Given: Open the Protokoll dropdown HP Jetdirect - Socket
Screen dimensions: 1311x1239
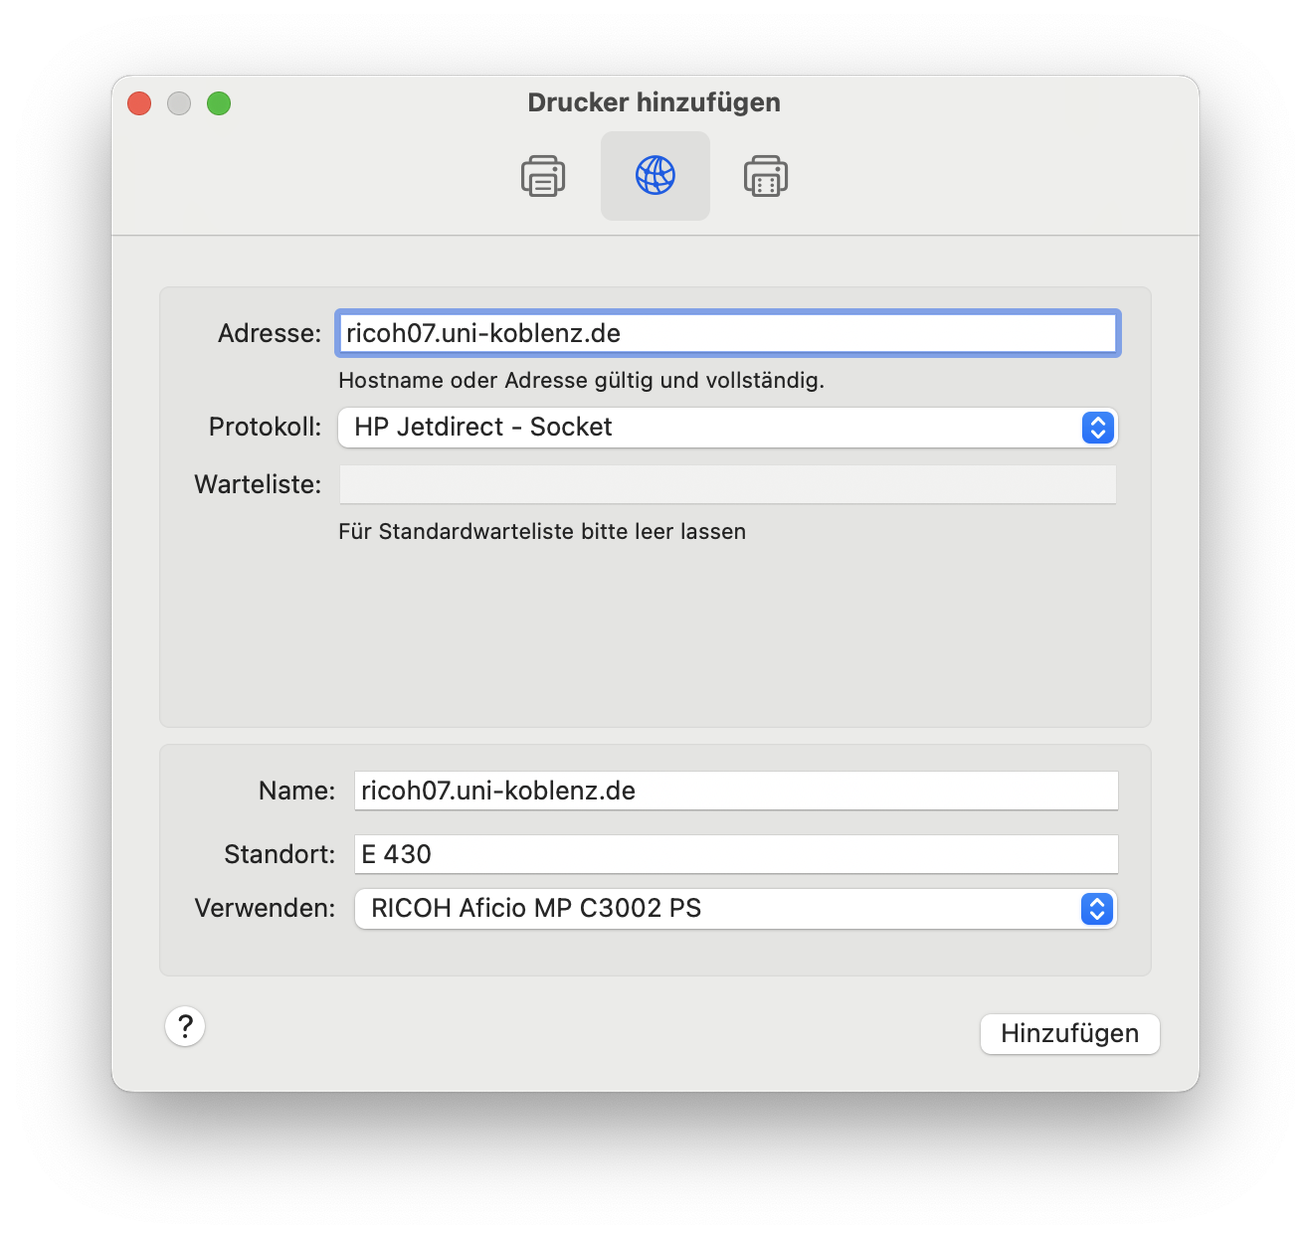Looking at the screenshot, I should (x=727, y=427).
